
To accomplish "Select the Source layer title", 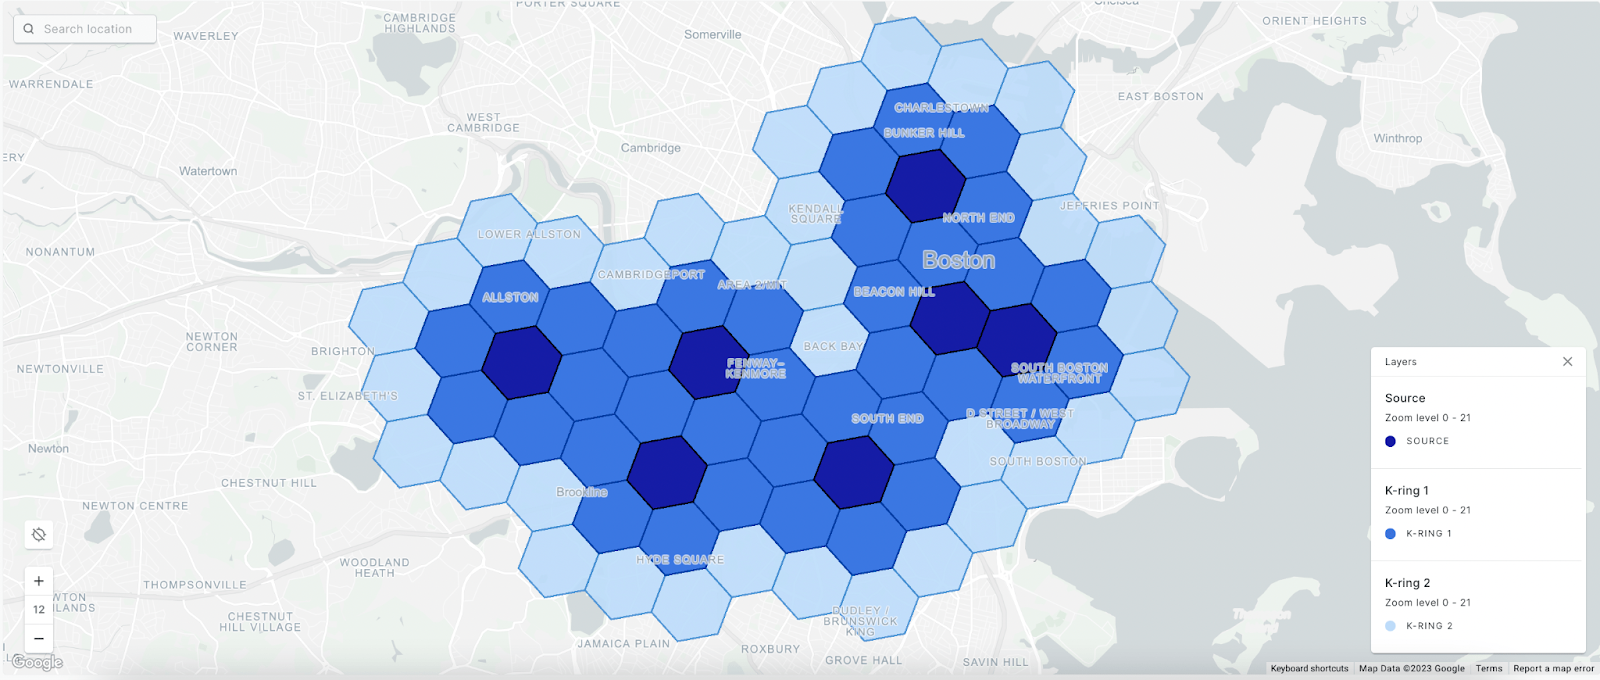I will coord(1405,398).
